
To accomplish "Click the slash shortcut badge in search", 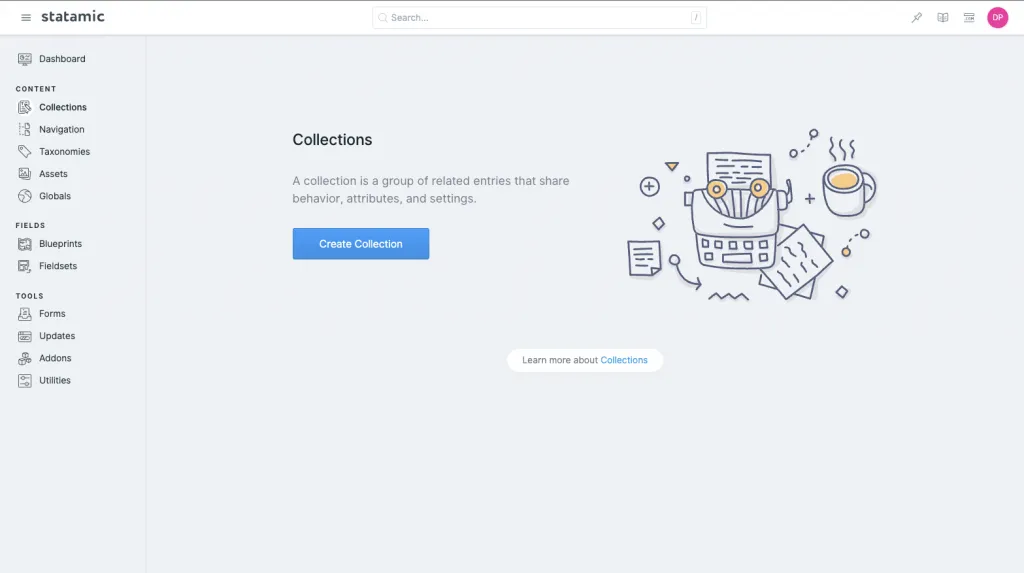I will [x=696, y=18].
